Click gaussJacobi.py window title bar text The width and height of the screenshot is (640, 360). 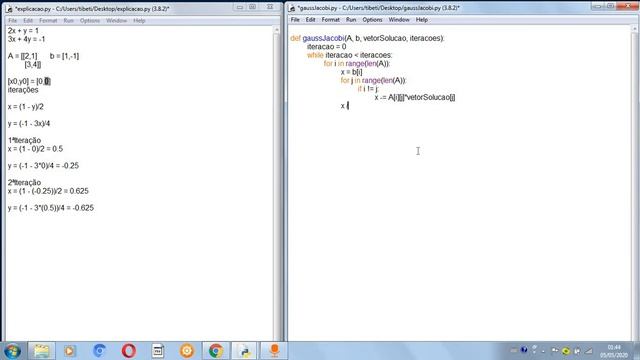click(378, 8)
